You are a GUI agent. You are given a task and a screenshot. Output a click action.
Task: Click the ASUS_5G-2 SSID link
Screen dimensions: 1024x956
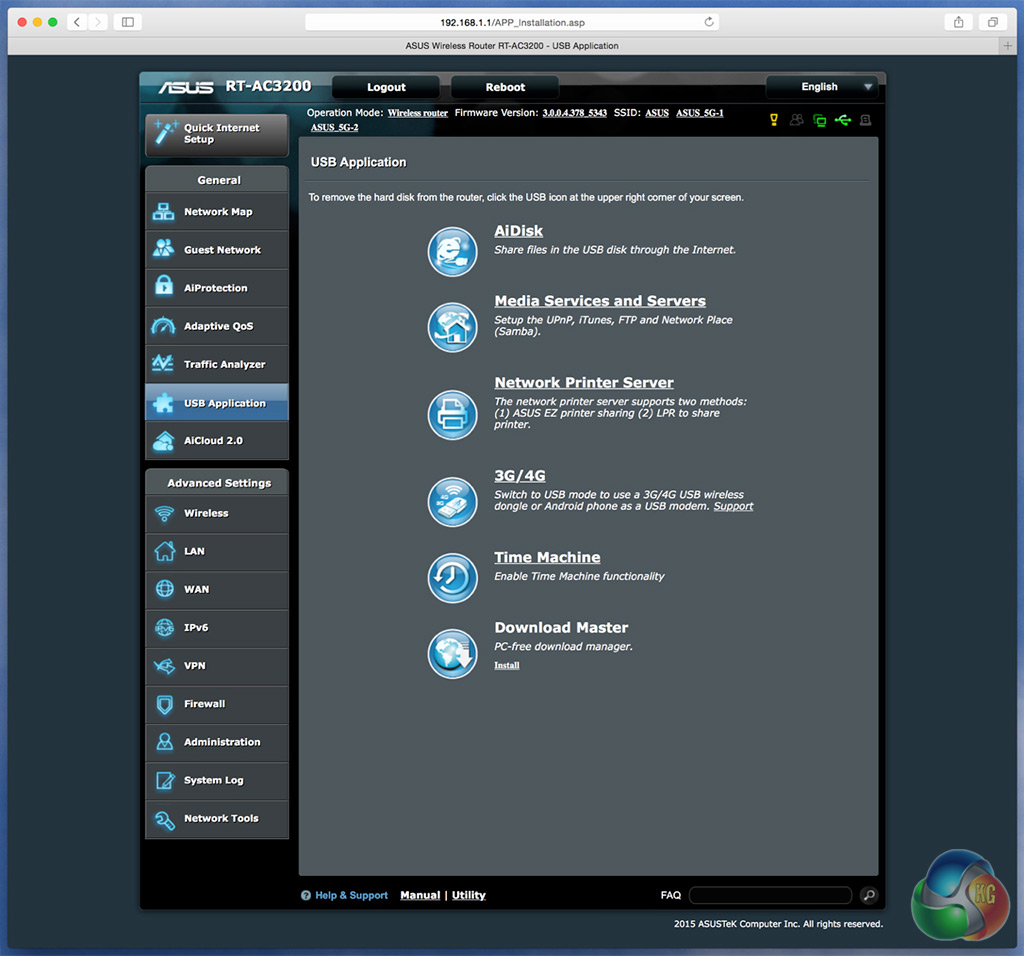click(334, 127)
